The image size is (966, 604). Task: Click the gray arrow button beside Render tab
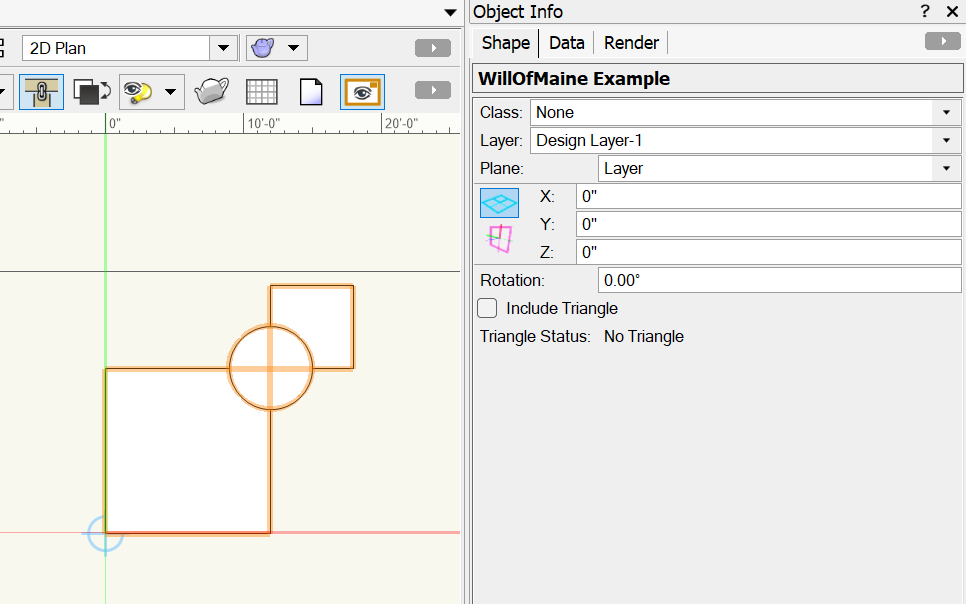coord(942,41)
